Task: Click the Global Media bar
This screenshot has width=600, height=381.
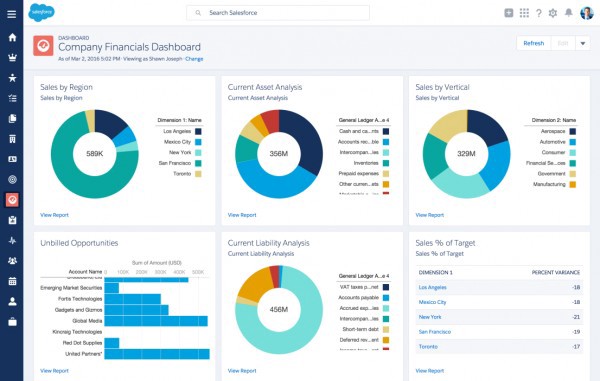Action: pyautogui.click(x=156, y=321)
